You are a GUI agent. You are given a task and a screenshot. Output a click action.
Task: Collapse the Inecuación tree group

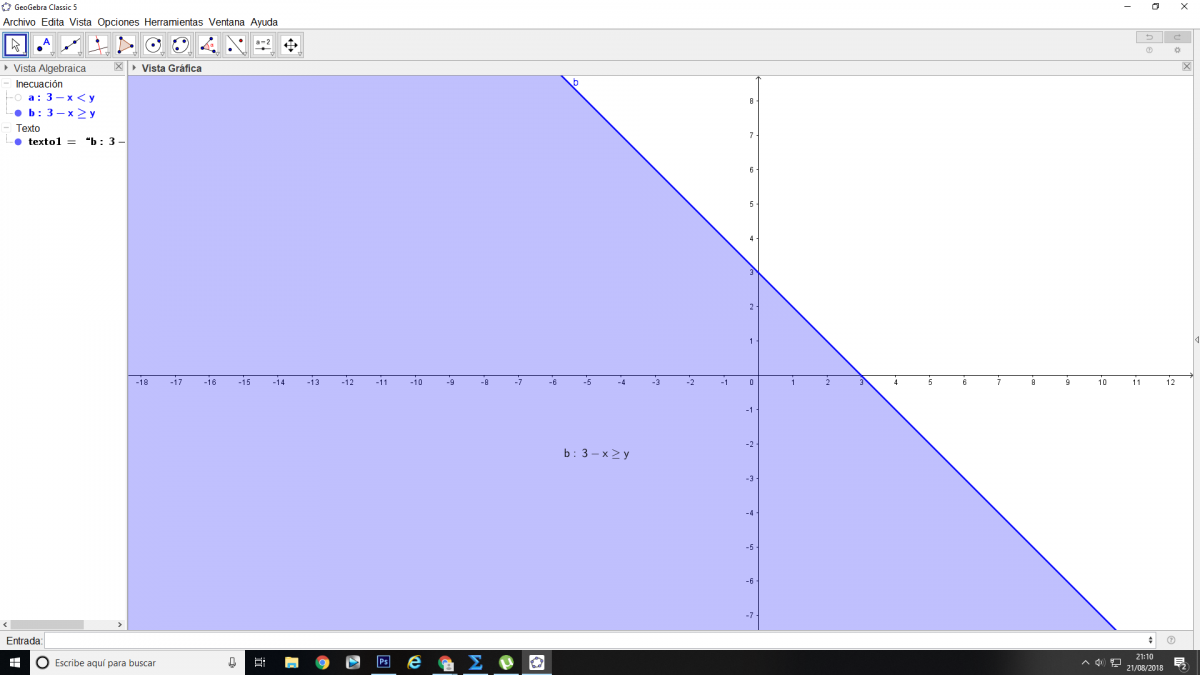tap(7, 84)
